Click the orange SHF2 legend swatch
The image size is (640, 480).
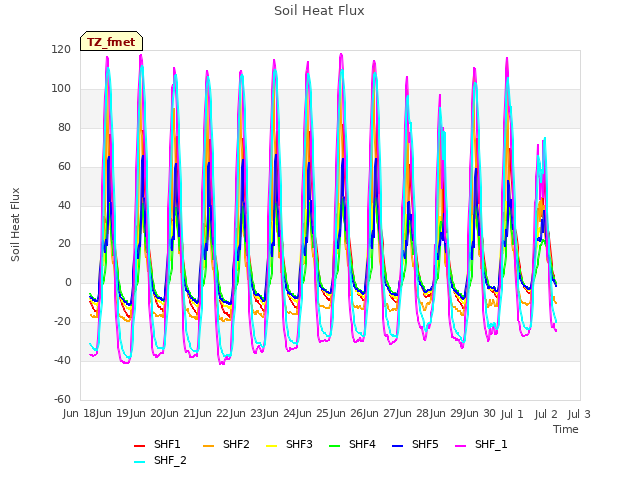point(209,446)
